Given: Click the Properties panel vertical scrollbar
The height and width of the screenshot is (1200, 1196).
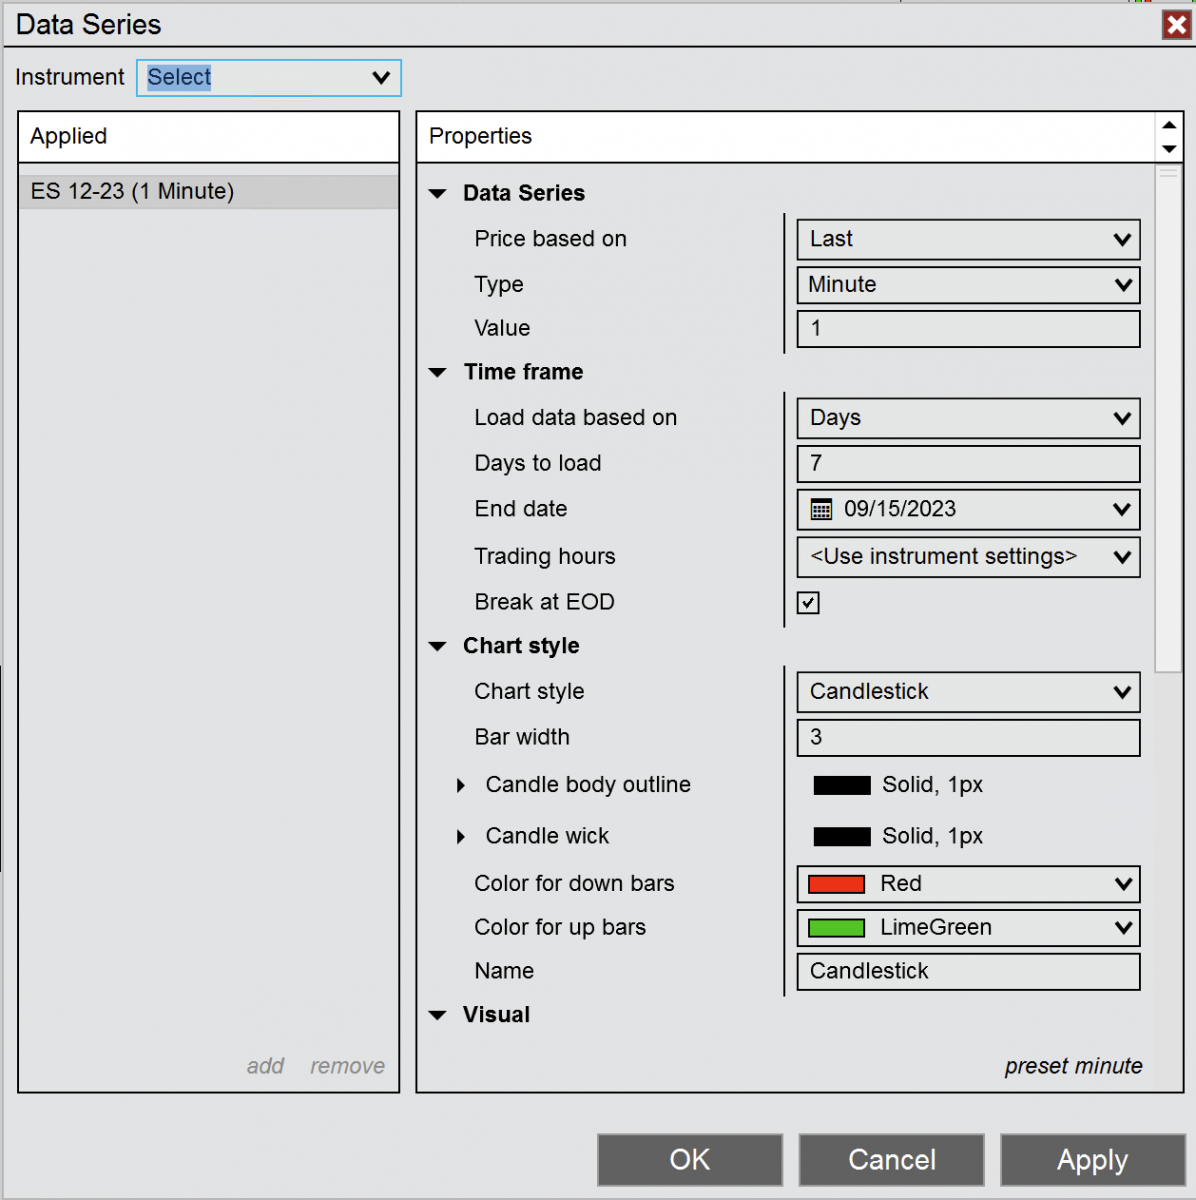Looking at the screenshot, I should (1168, 419).
